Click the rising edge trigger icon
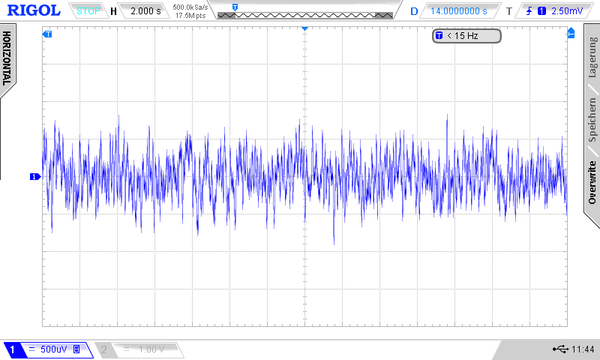 point(529,11)
